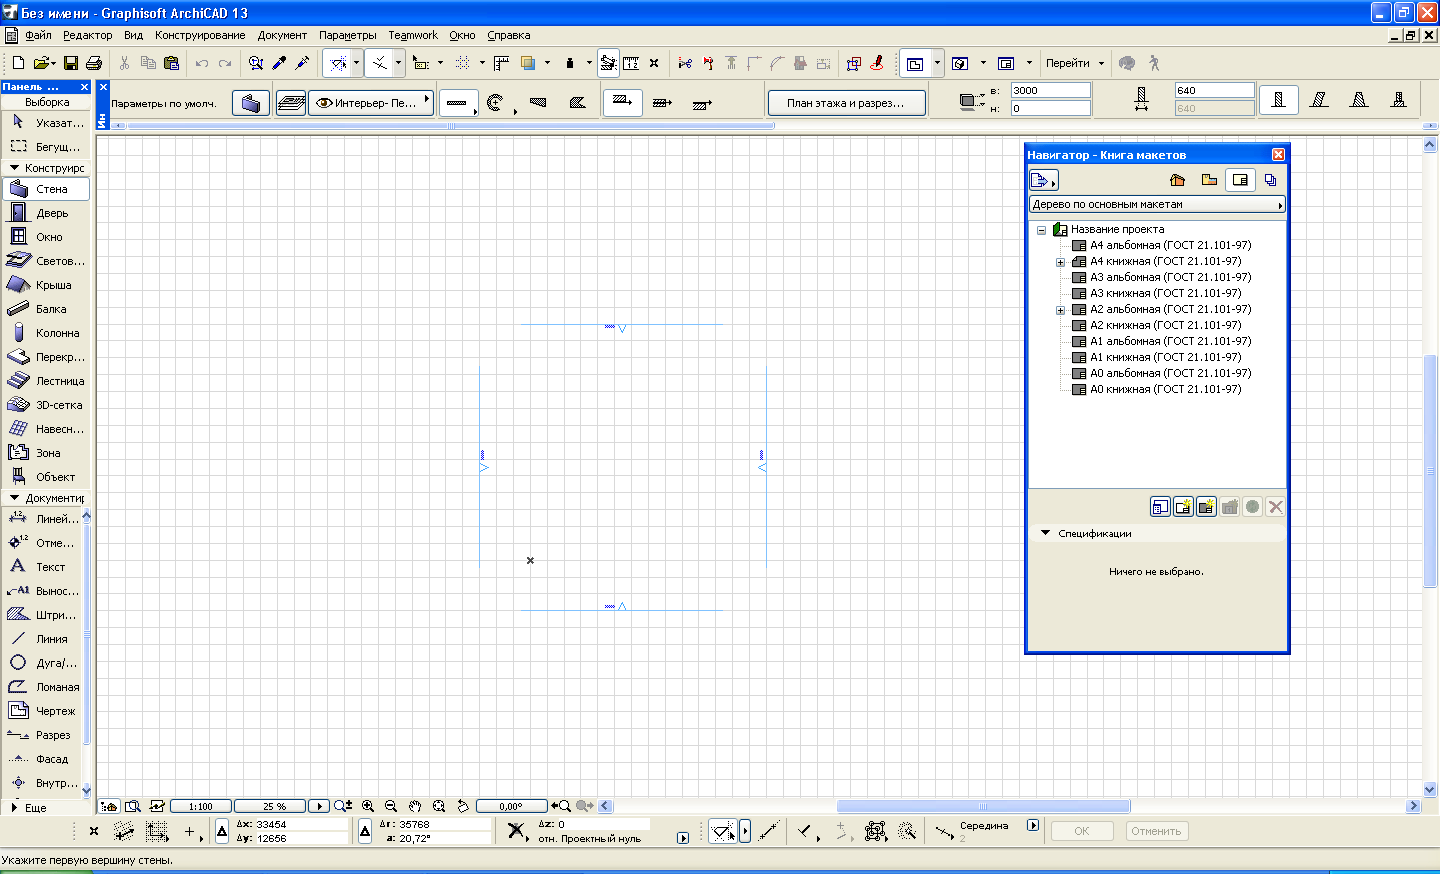Open Publisher icon in Navigator header
Image resolution: width=1440 pixels, height=874 pixels.
1270,180
